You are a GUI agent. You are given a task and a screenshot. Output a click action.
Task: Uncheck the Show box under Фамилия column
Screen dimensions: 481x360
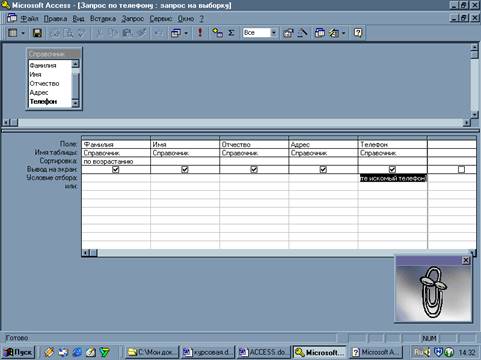coord(116,170)
